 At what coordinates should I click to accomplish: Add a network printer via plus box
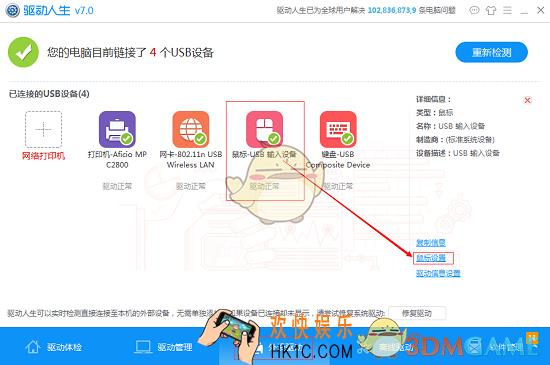click(43, 129)
